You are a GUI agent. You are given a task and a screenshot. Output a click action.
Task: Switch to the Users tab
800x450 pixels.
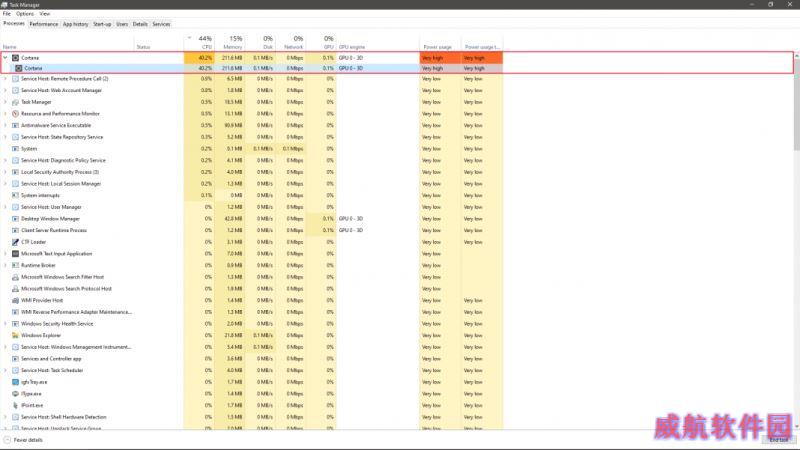pyautogui.click(x=122, y=24)
